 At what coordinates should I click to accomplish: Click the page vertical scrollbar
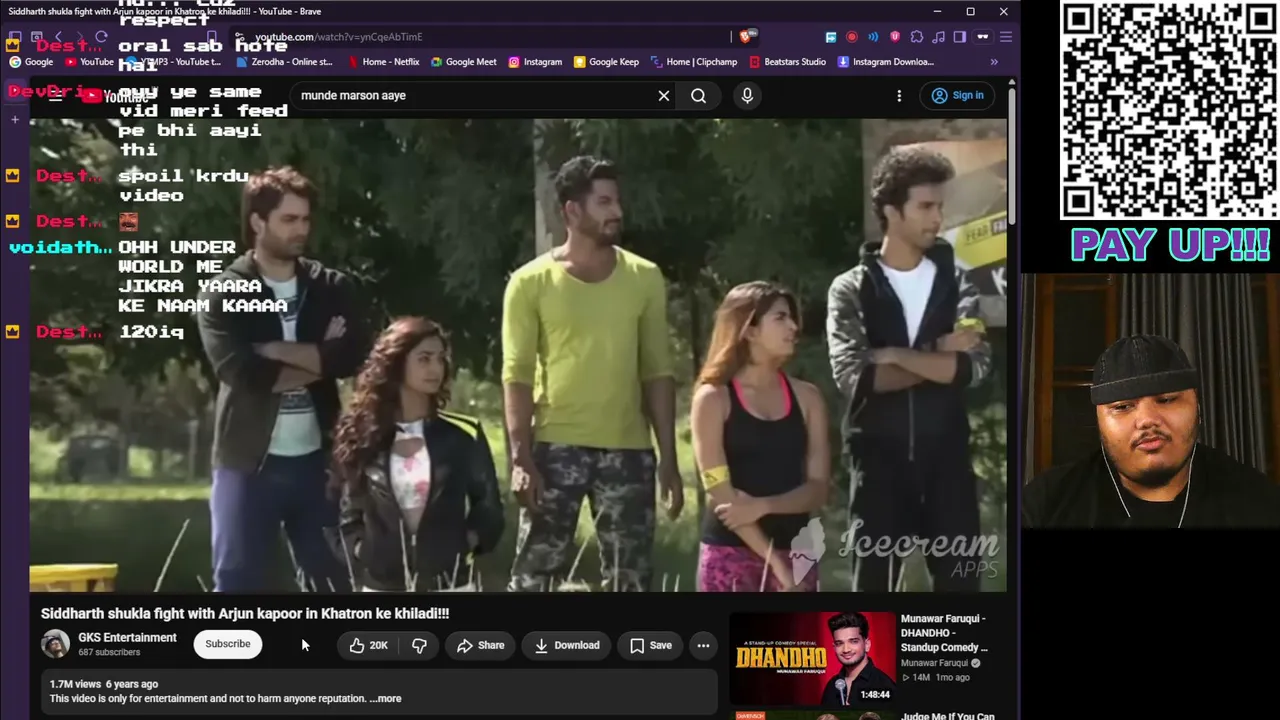coord(1013,156)
